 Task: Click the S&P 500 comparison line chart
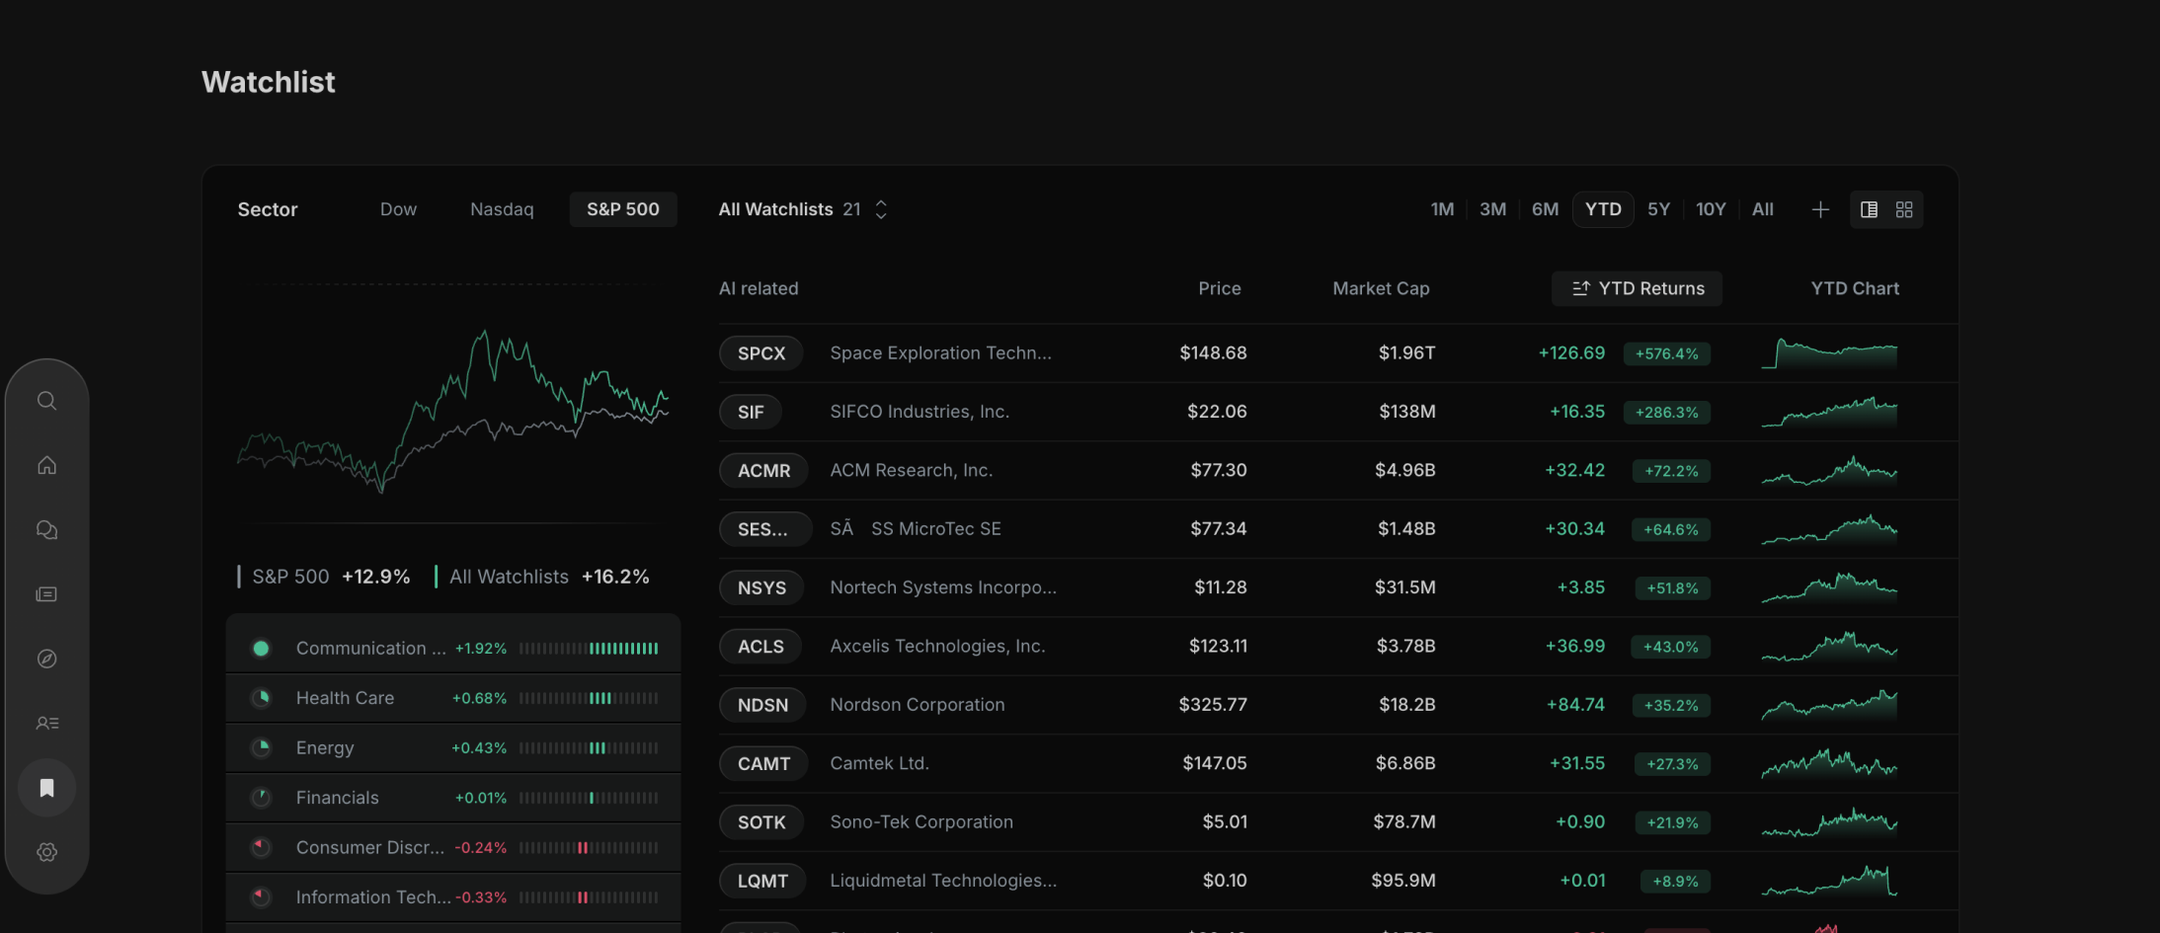coord(453,411)
